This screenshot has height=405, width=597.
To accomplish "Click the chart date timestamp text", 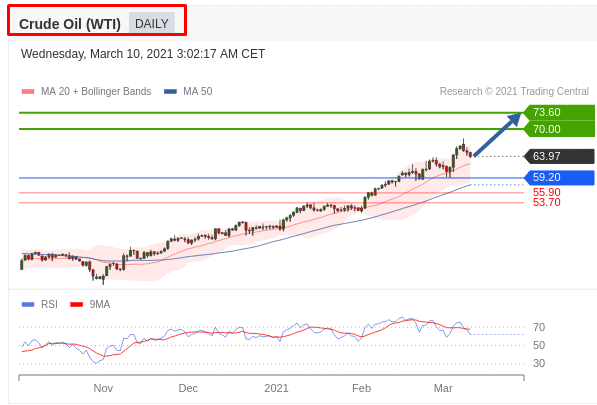I will [143, 54].
